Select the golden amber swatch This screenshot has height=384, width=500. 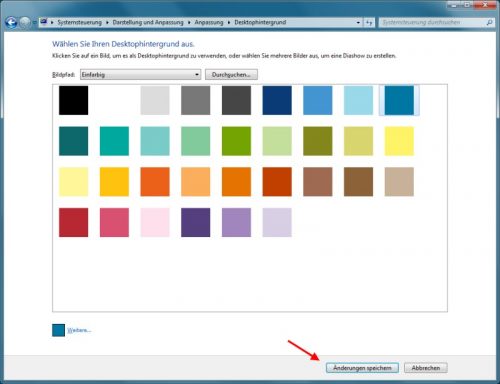(x=114, y=182)
